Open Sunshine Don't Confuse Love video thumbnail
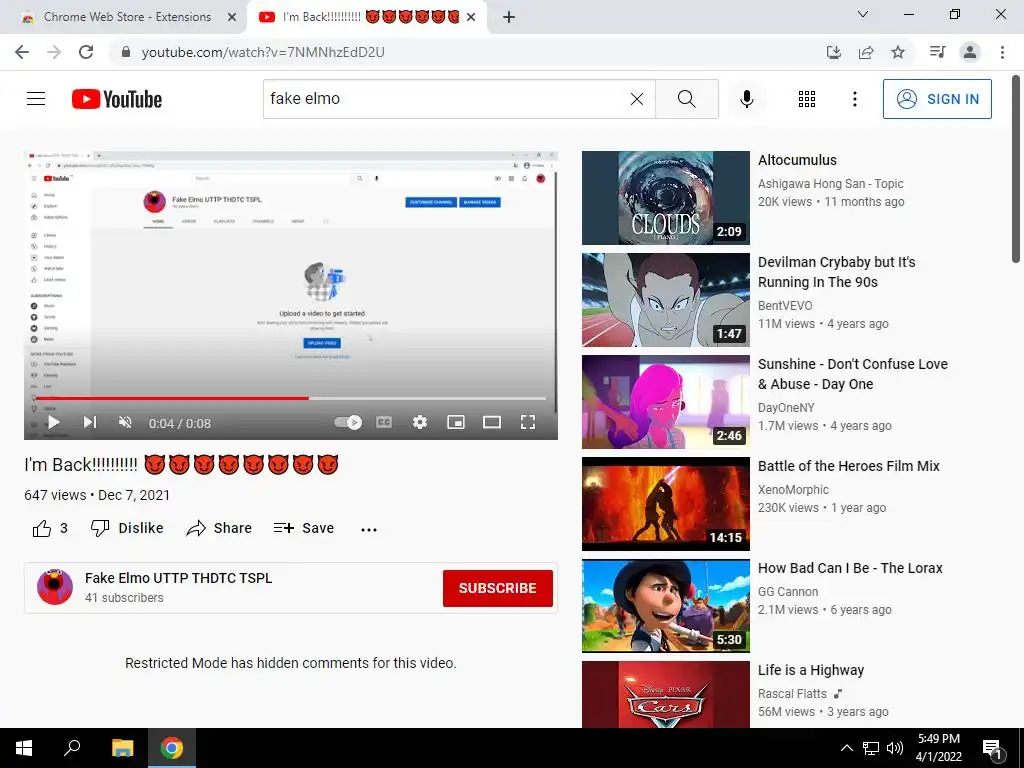The image size is (1024, 768). click(665, 402)
